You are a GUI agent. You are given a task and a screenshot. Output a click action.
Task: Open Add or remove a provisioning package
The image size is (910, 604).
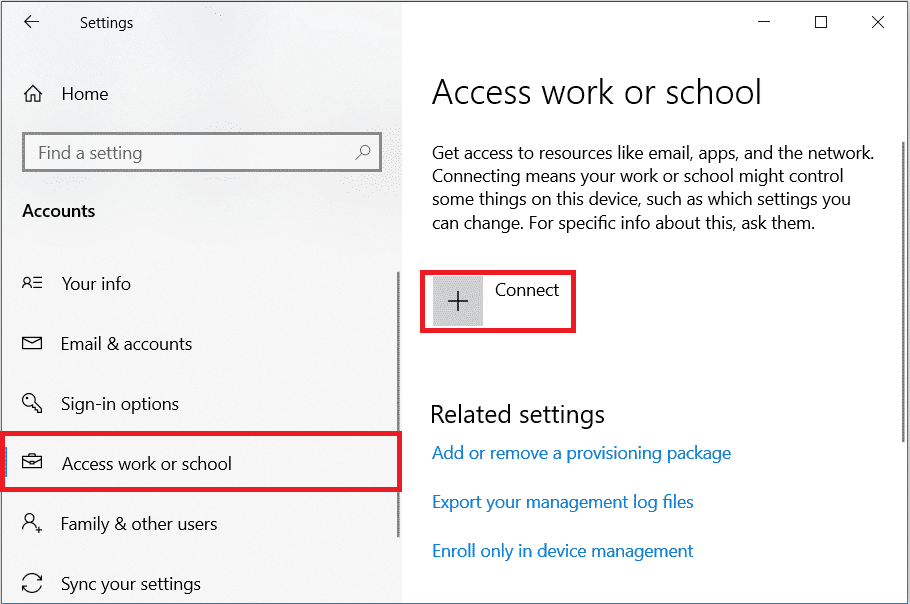582,453
